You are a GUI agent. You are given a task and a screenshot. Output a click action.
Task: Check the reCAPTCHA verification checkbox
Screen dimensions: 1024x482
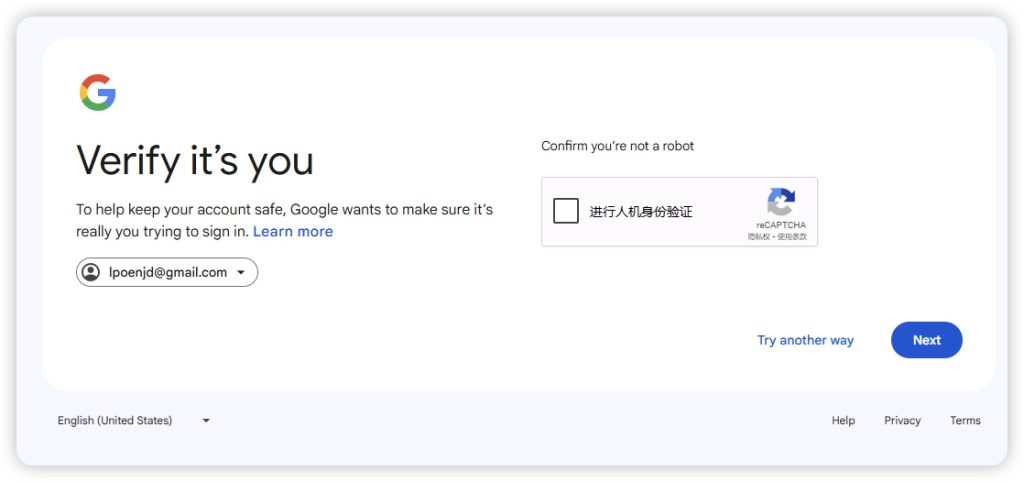(x=566, y=211)
